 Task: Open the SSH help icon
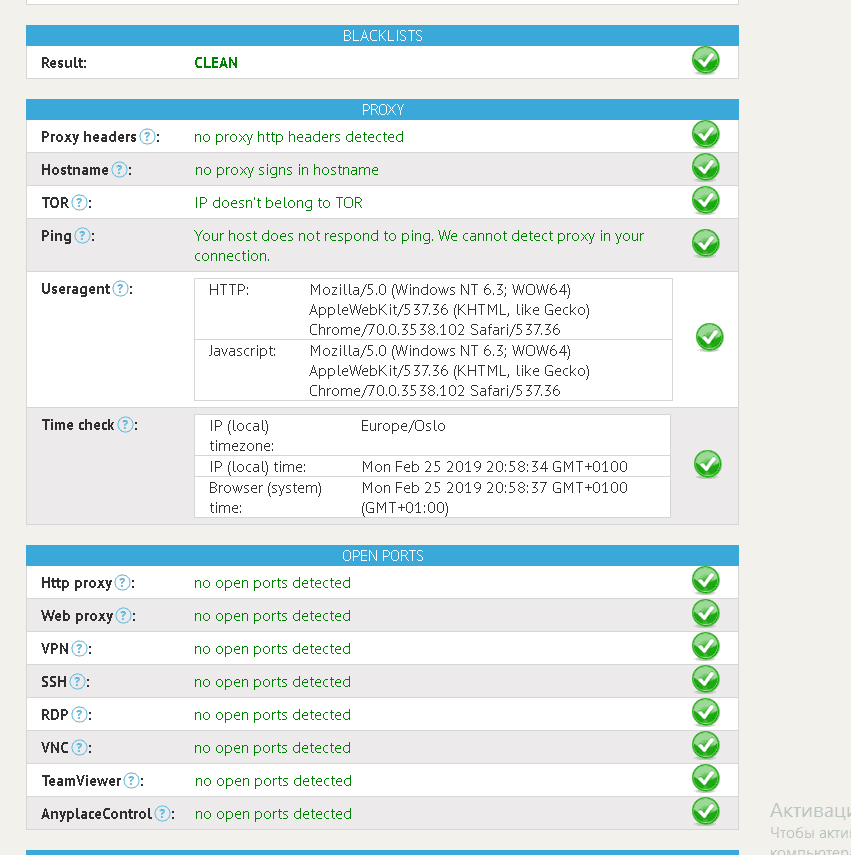coord(78,682)
